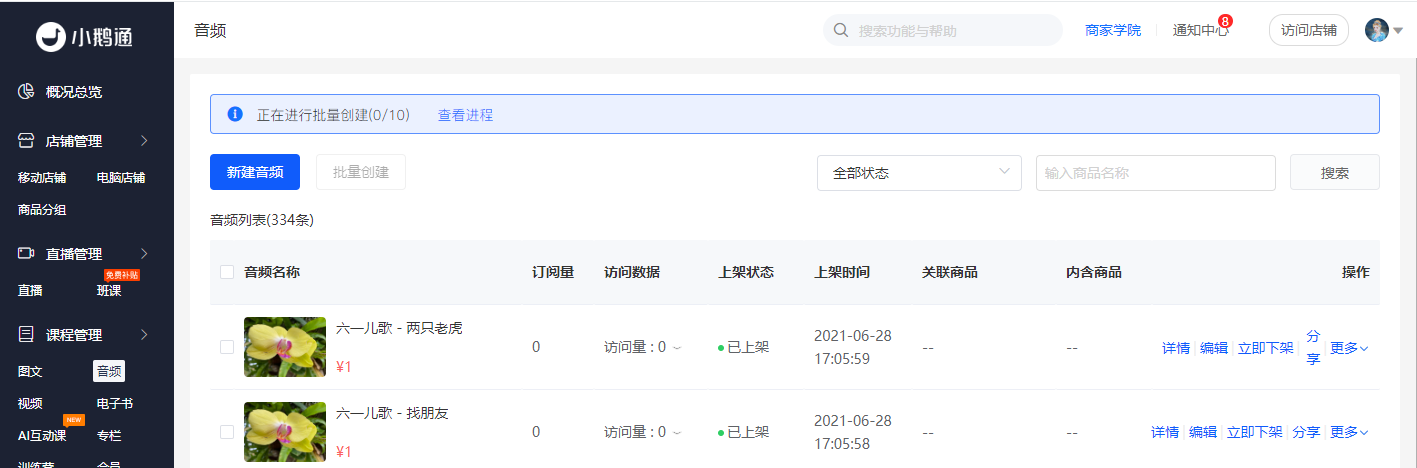Open 更多 dropdown for 找朋友 row
This screenshot has height=468, width=1417.
point(1349,432)
